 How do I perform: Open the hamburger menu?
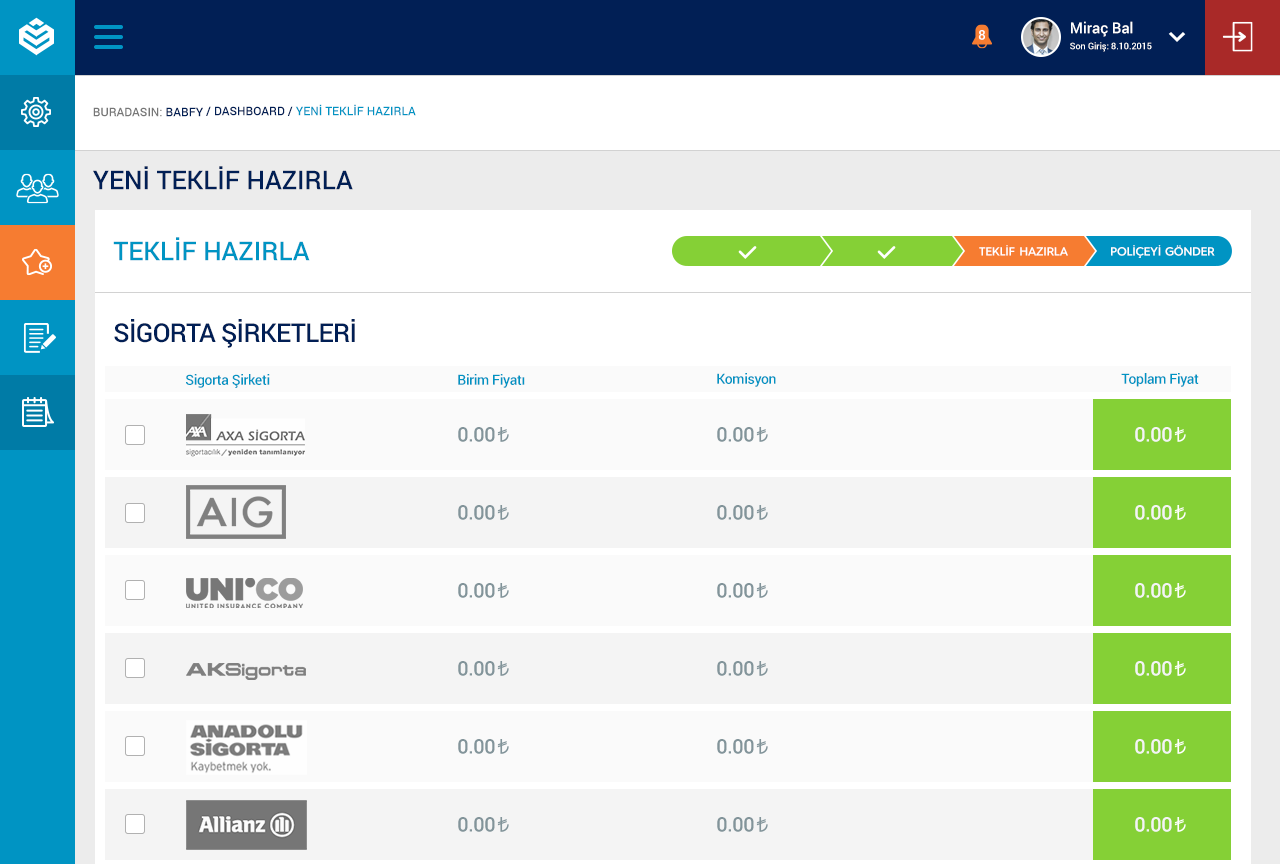tap(108, 37)
